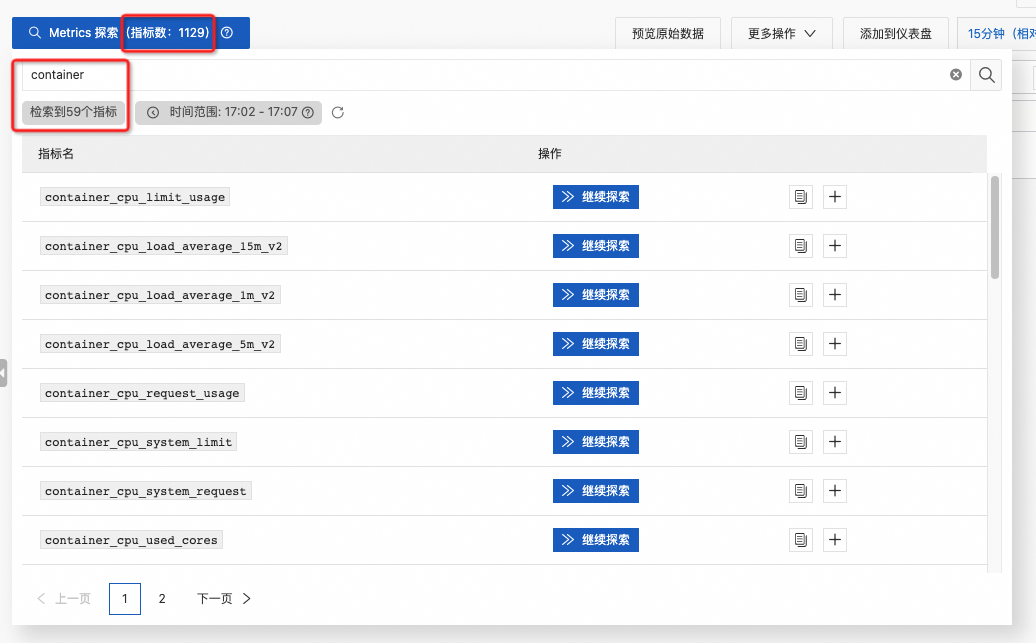Copy the container_cpu_limit_usage metric name
Image resolution: width=1036 pixels, height=643 pixels.
(800, 197)
